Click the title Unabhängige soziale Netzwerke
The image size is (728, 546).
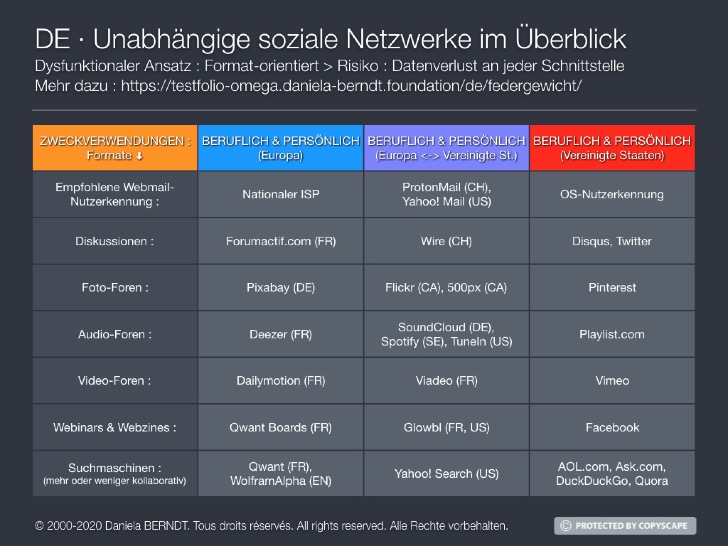[330, 39]
